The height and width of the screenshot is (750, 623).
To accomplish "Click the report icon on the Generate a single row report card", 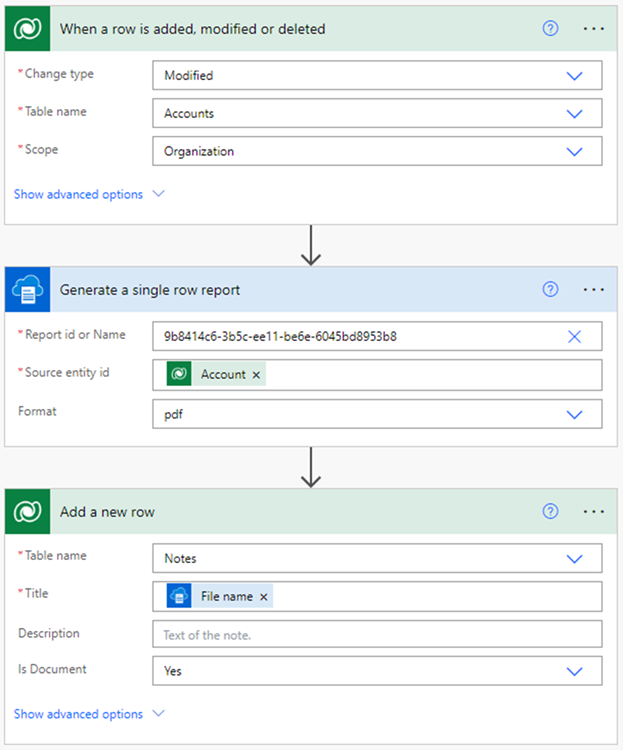I will click(x=27, y=289).
